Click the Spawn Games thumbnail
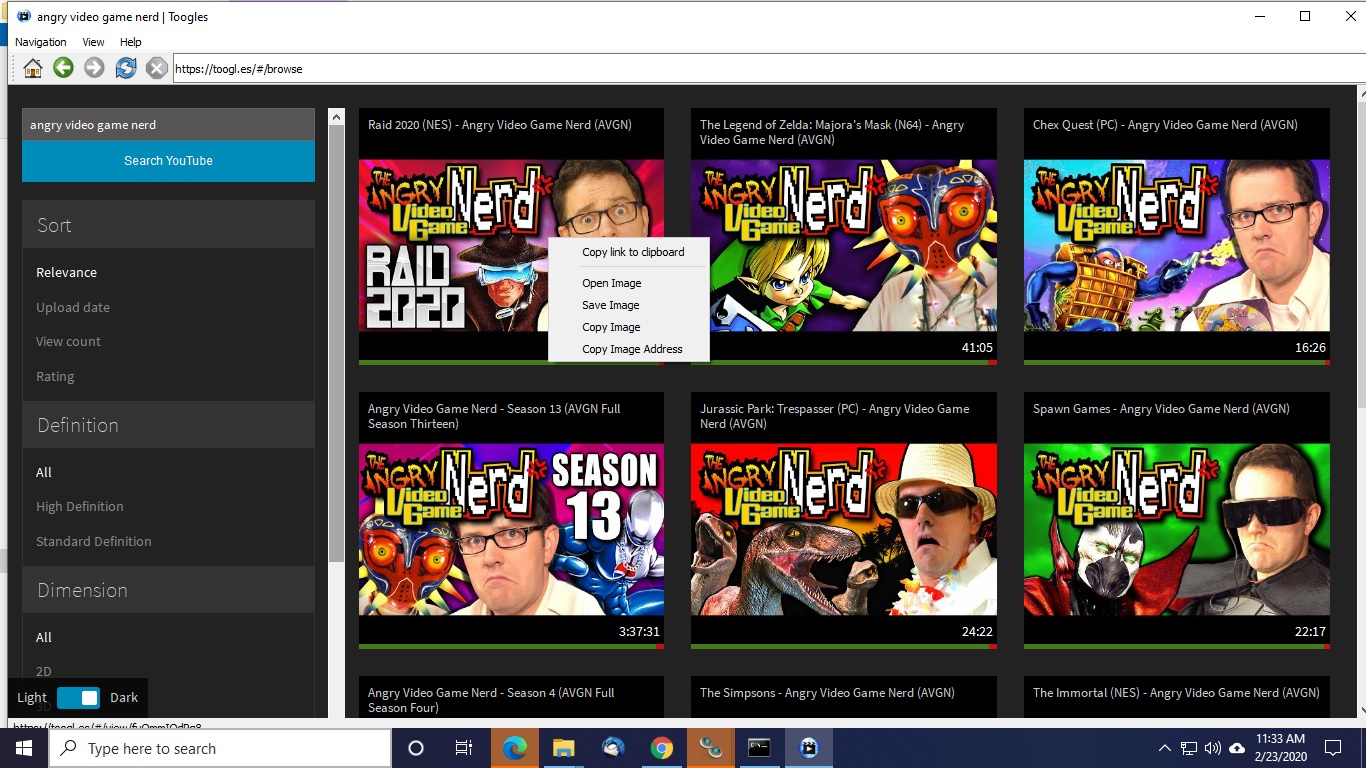1366x768 pixels. pos(1177,530)
